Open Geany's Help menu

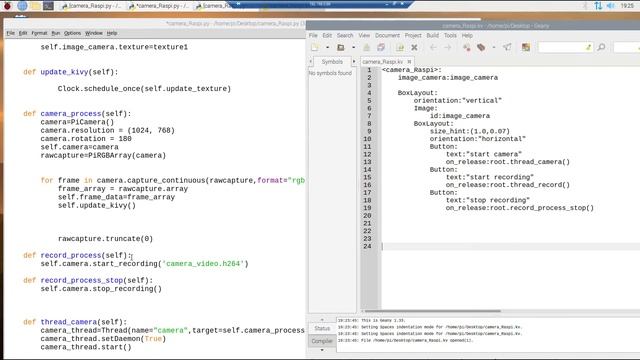[x=467, y=36]
